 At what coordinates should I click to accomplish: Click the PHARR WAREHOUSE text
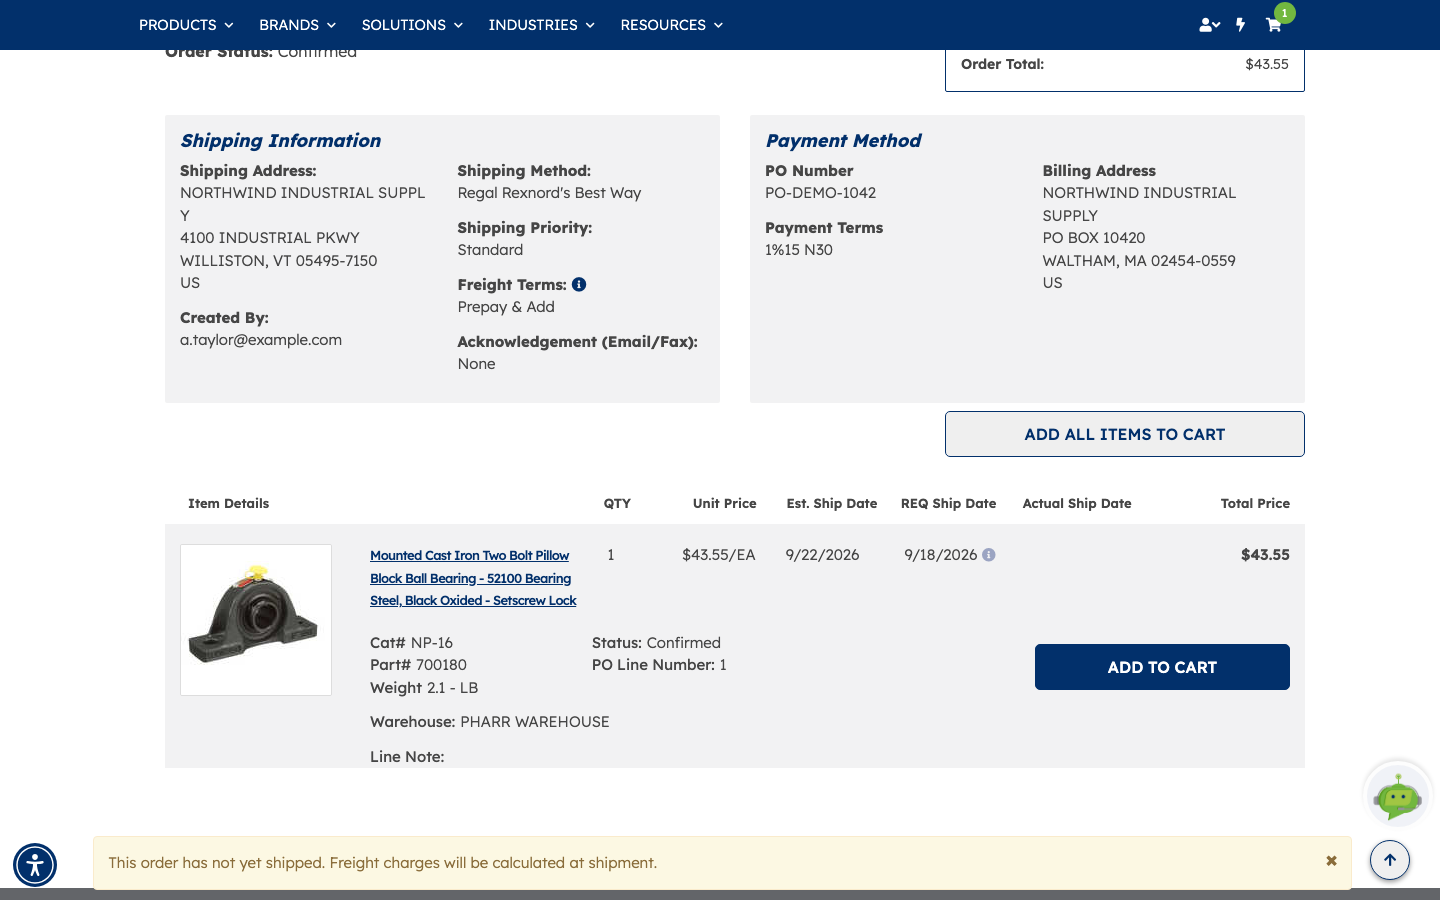pyautogui.click(x=535, y=722)
